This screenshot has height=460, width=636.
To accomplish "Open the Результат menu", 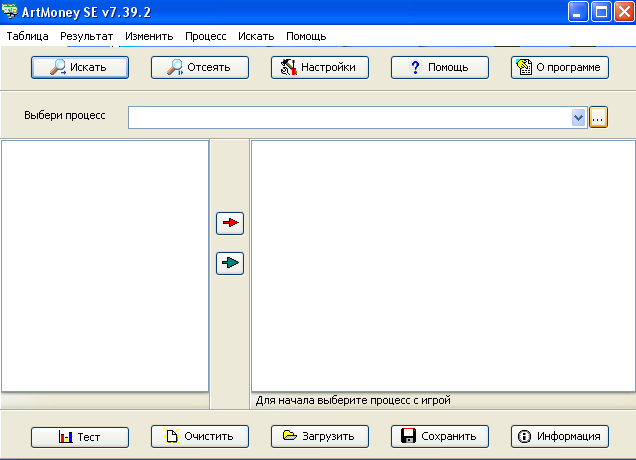I will pos(86,36).
